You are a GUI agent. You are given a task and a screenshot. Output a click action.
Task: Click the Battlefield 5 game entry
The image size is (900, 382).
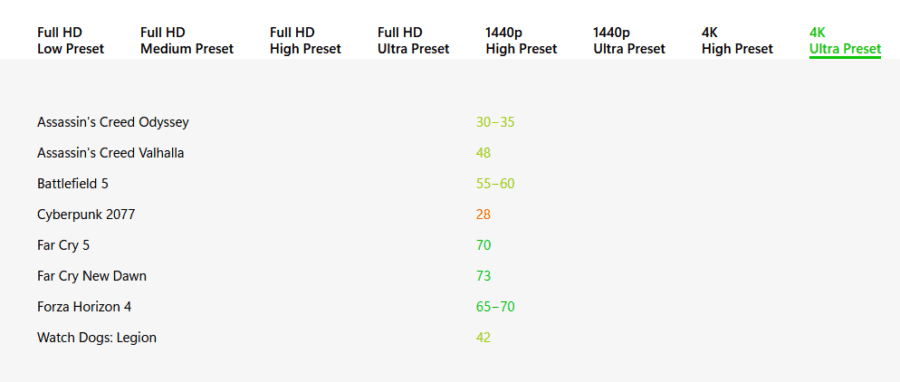pyautogui.click(x=73, y=184)
